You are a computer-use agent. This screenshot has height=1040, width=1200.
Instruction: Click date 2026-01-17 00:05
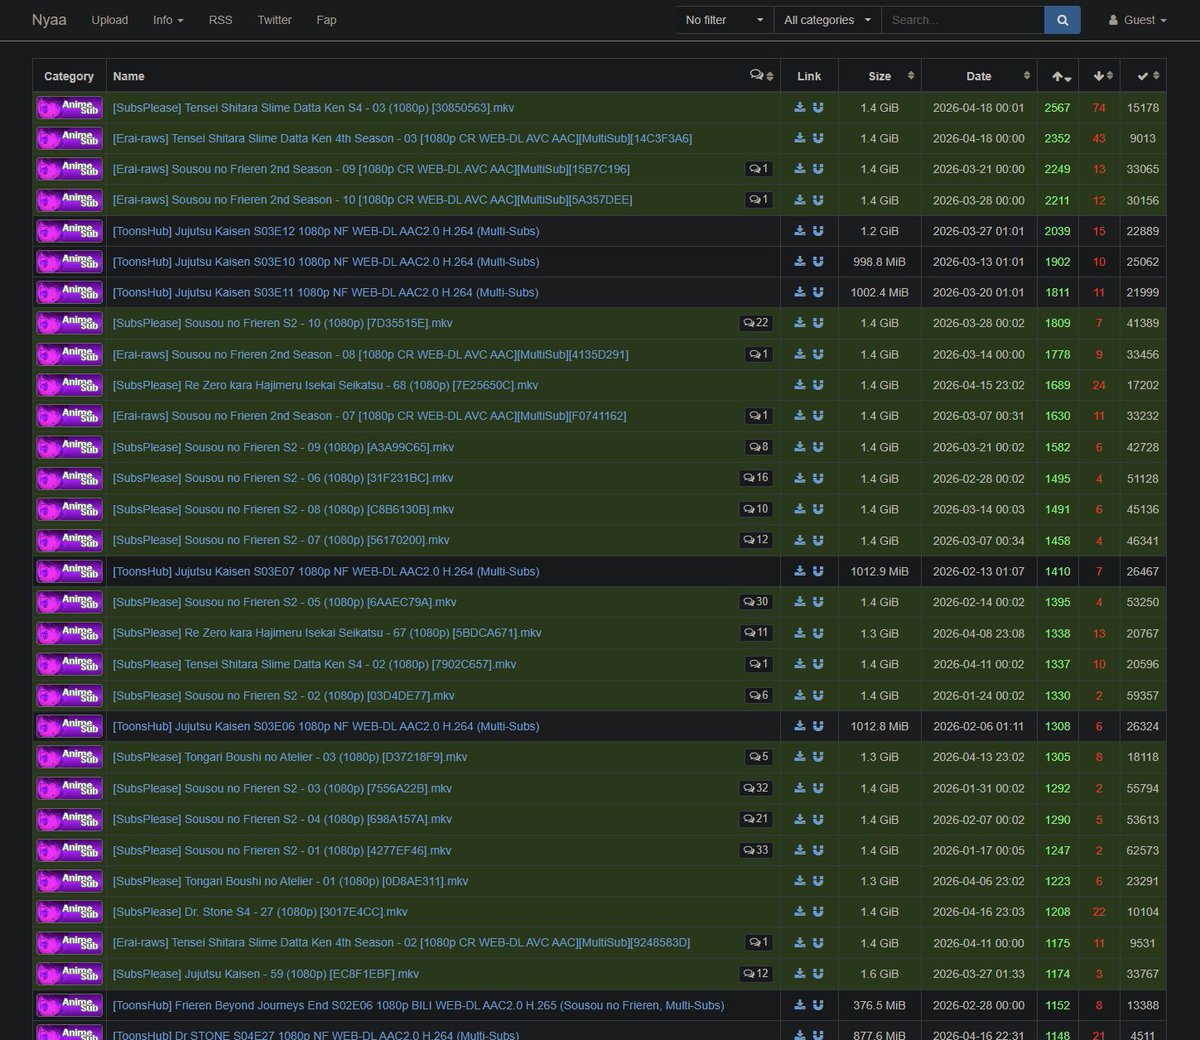pos(978,851)
